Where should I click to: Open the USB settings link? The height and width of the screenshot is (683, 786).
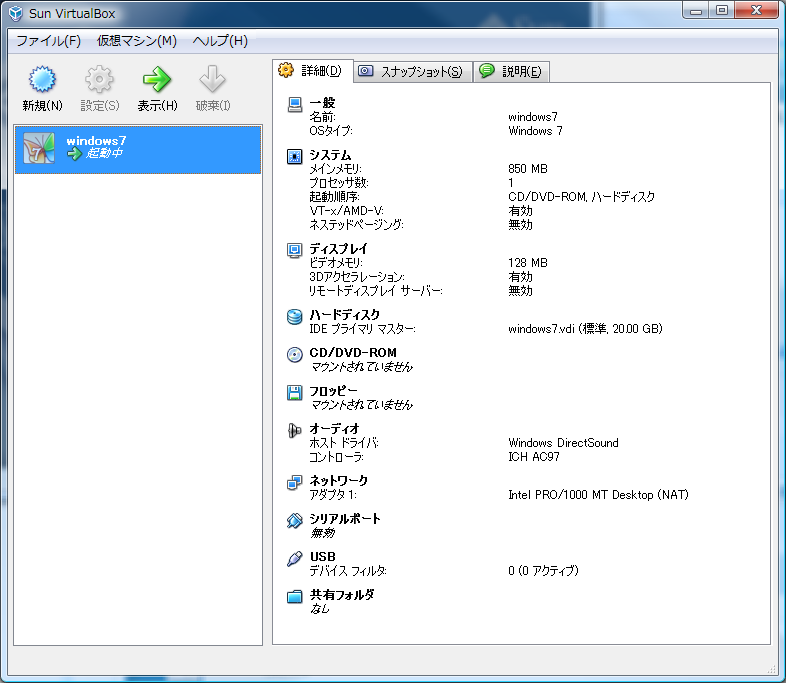(323, 557)
